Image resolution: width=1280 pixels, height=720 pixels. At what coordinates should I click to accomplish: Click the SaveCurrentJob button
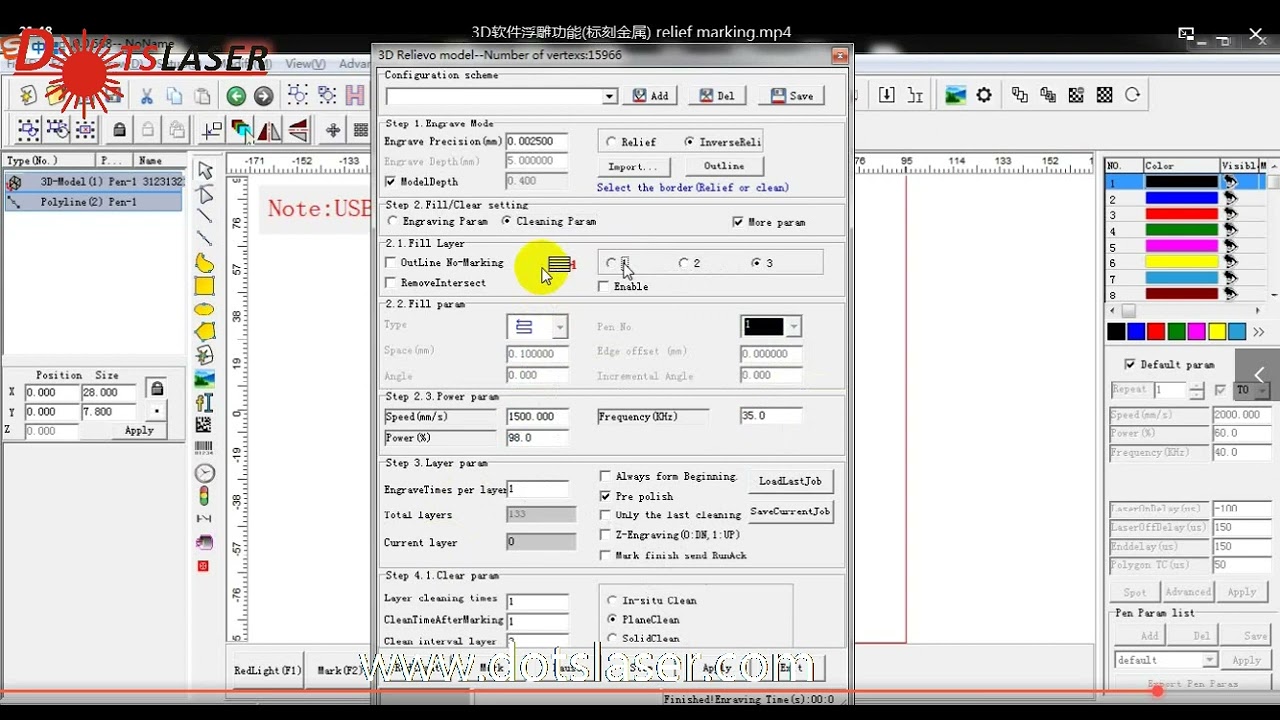pos(790,511)
